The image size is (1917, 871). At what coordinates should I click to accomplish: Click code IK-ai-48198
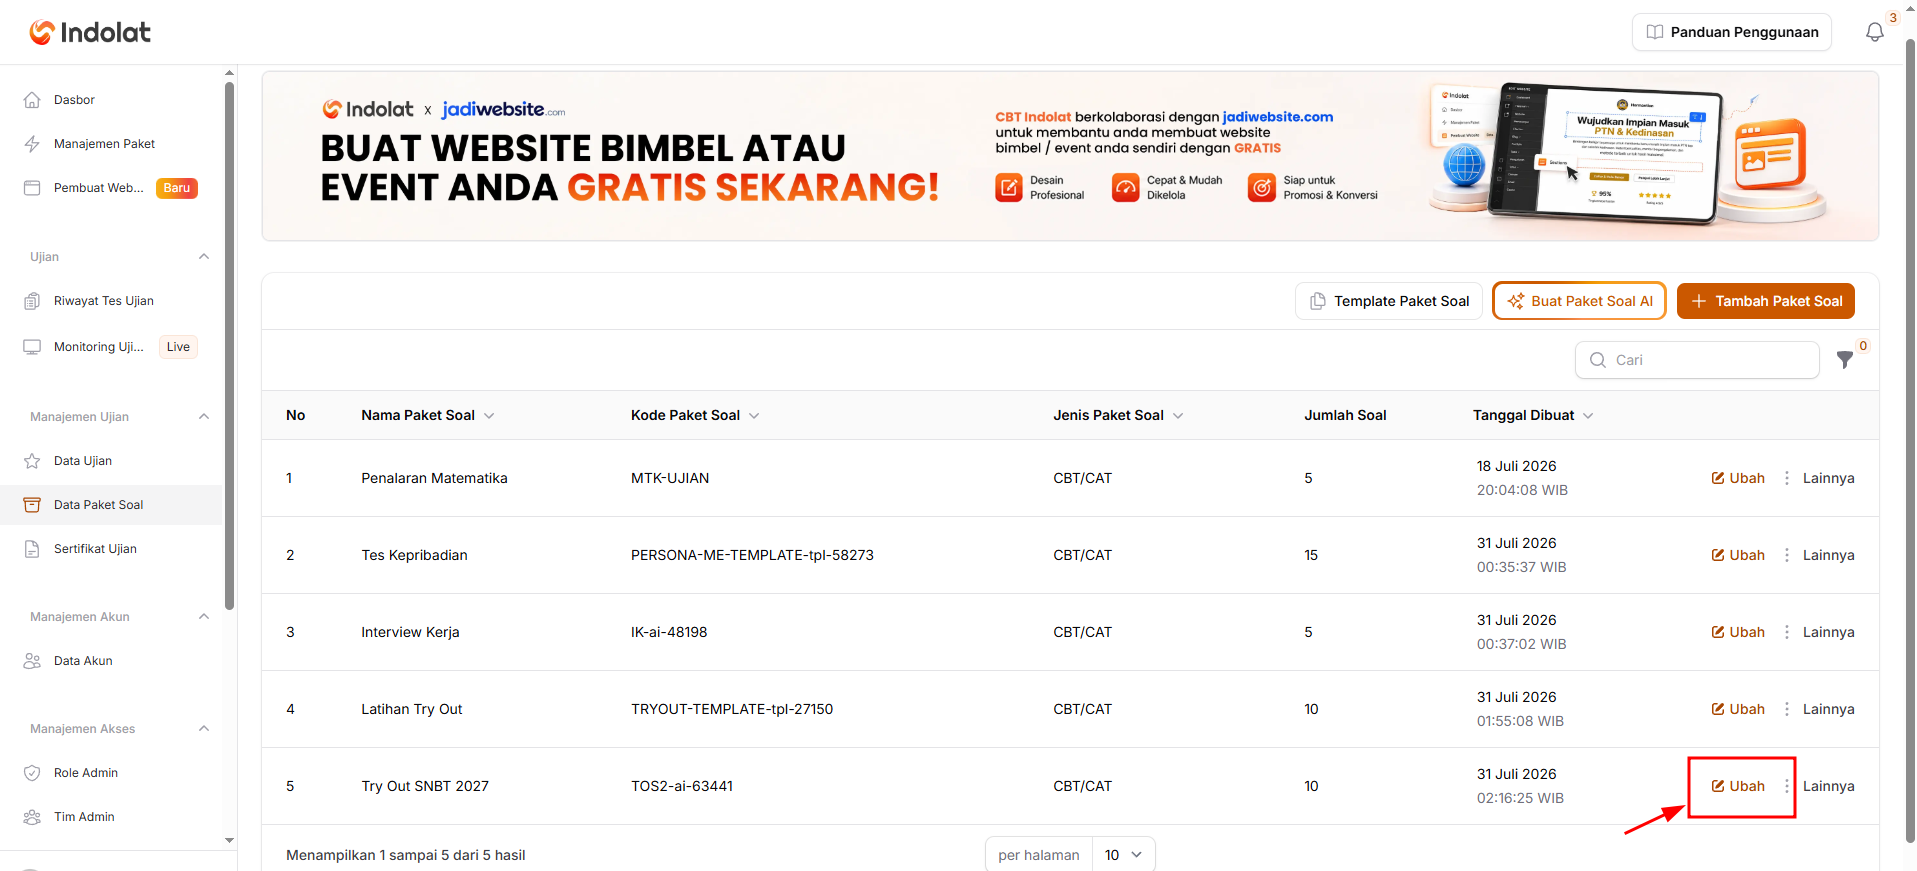[669, 632]
